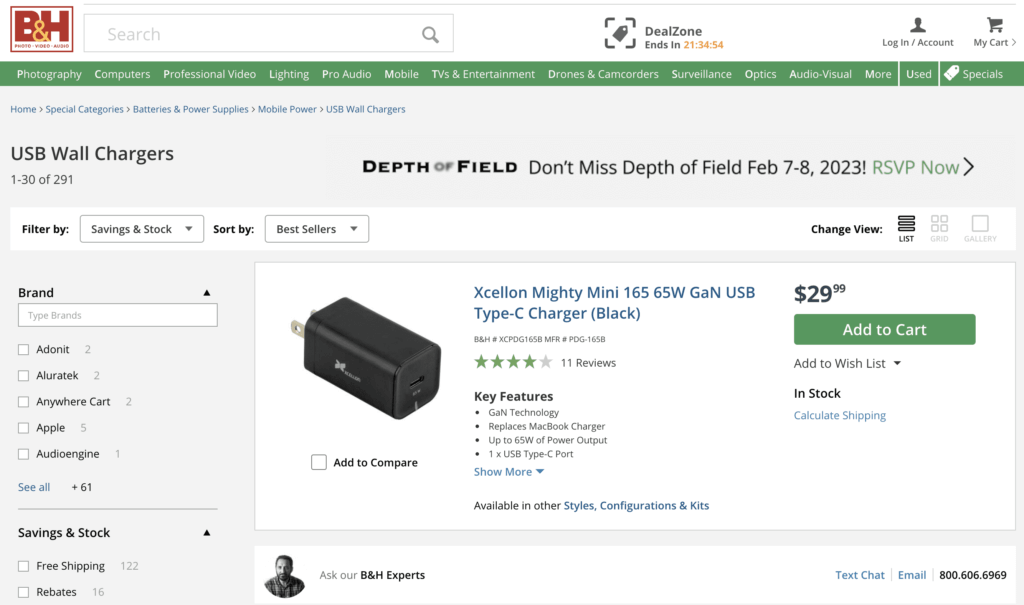Click the product star rating
The image size is (1024, 605).
513,362
